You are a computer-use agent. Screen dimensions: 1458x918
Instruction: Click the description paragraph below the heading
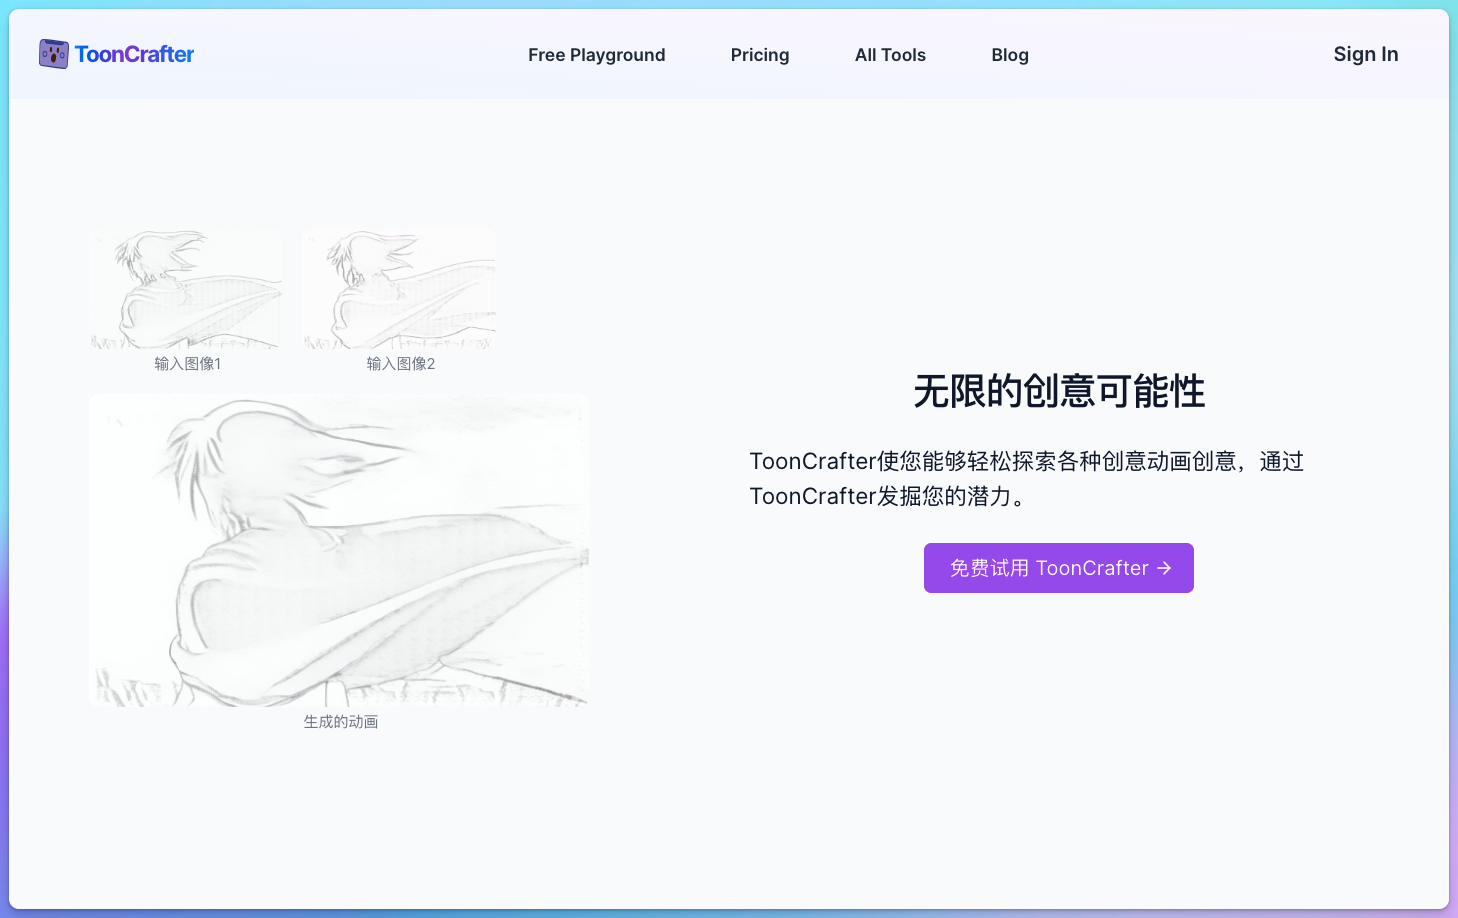pos(1026,478)
